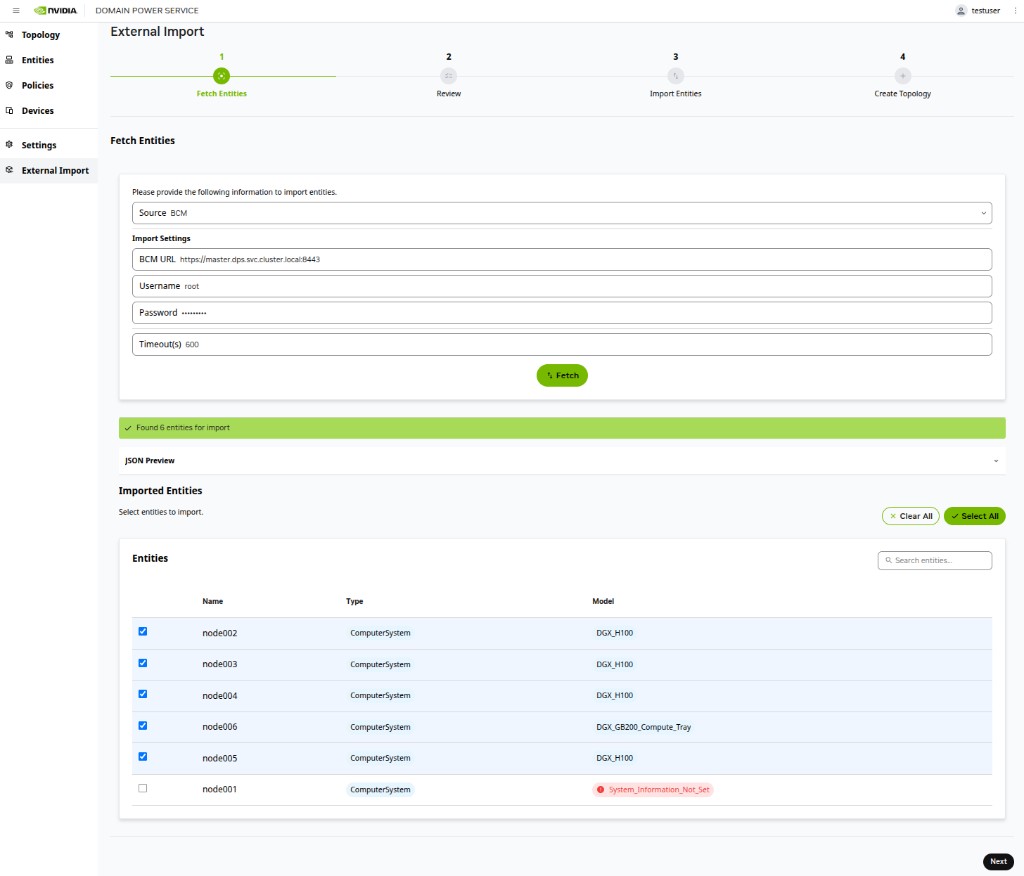Select the Review step circle
Screen dimensions: 1024x876
[x=449, y=76]
